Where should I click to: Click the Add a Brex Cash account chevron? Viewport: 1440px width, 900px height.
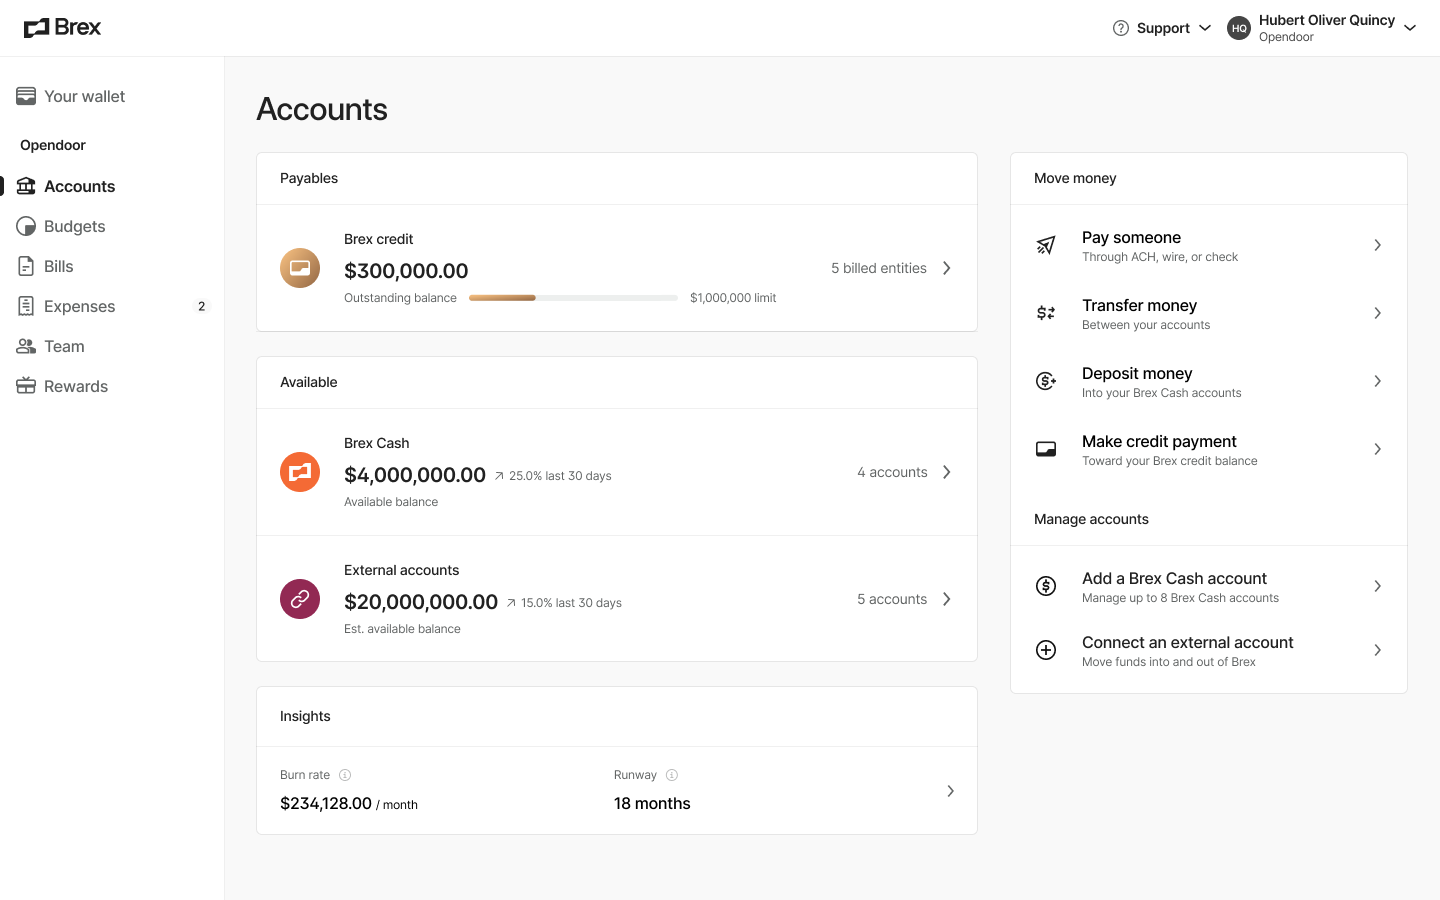coord(1377,586)
